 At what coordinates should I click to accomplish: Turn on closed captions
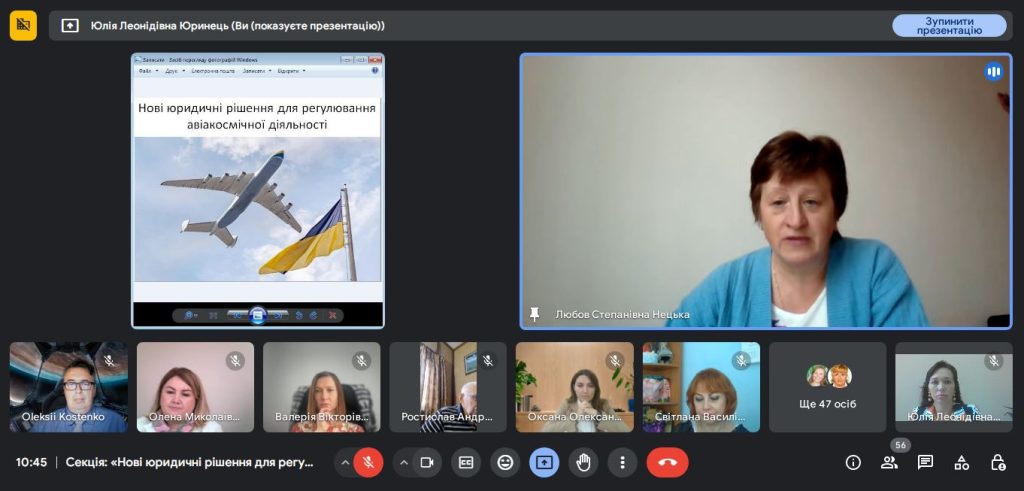pos(465,462)
